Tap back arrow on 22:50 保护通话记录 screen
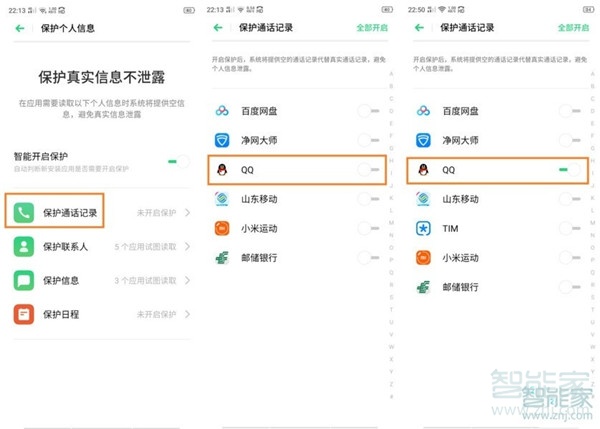Viewport: 600px width, 429px height. (x=419, y=28)
